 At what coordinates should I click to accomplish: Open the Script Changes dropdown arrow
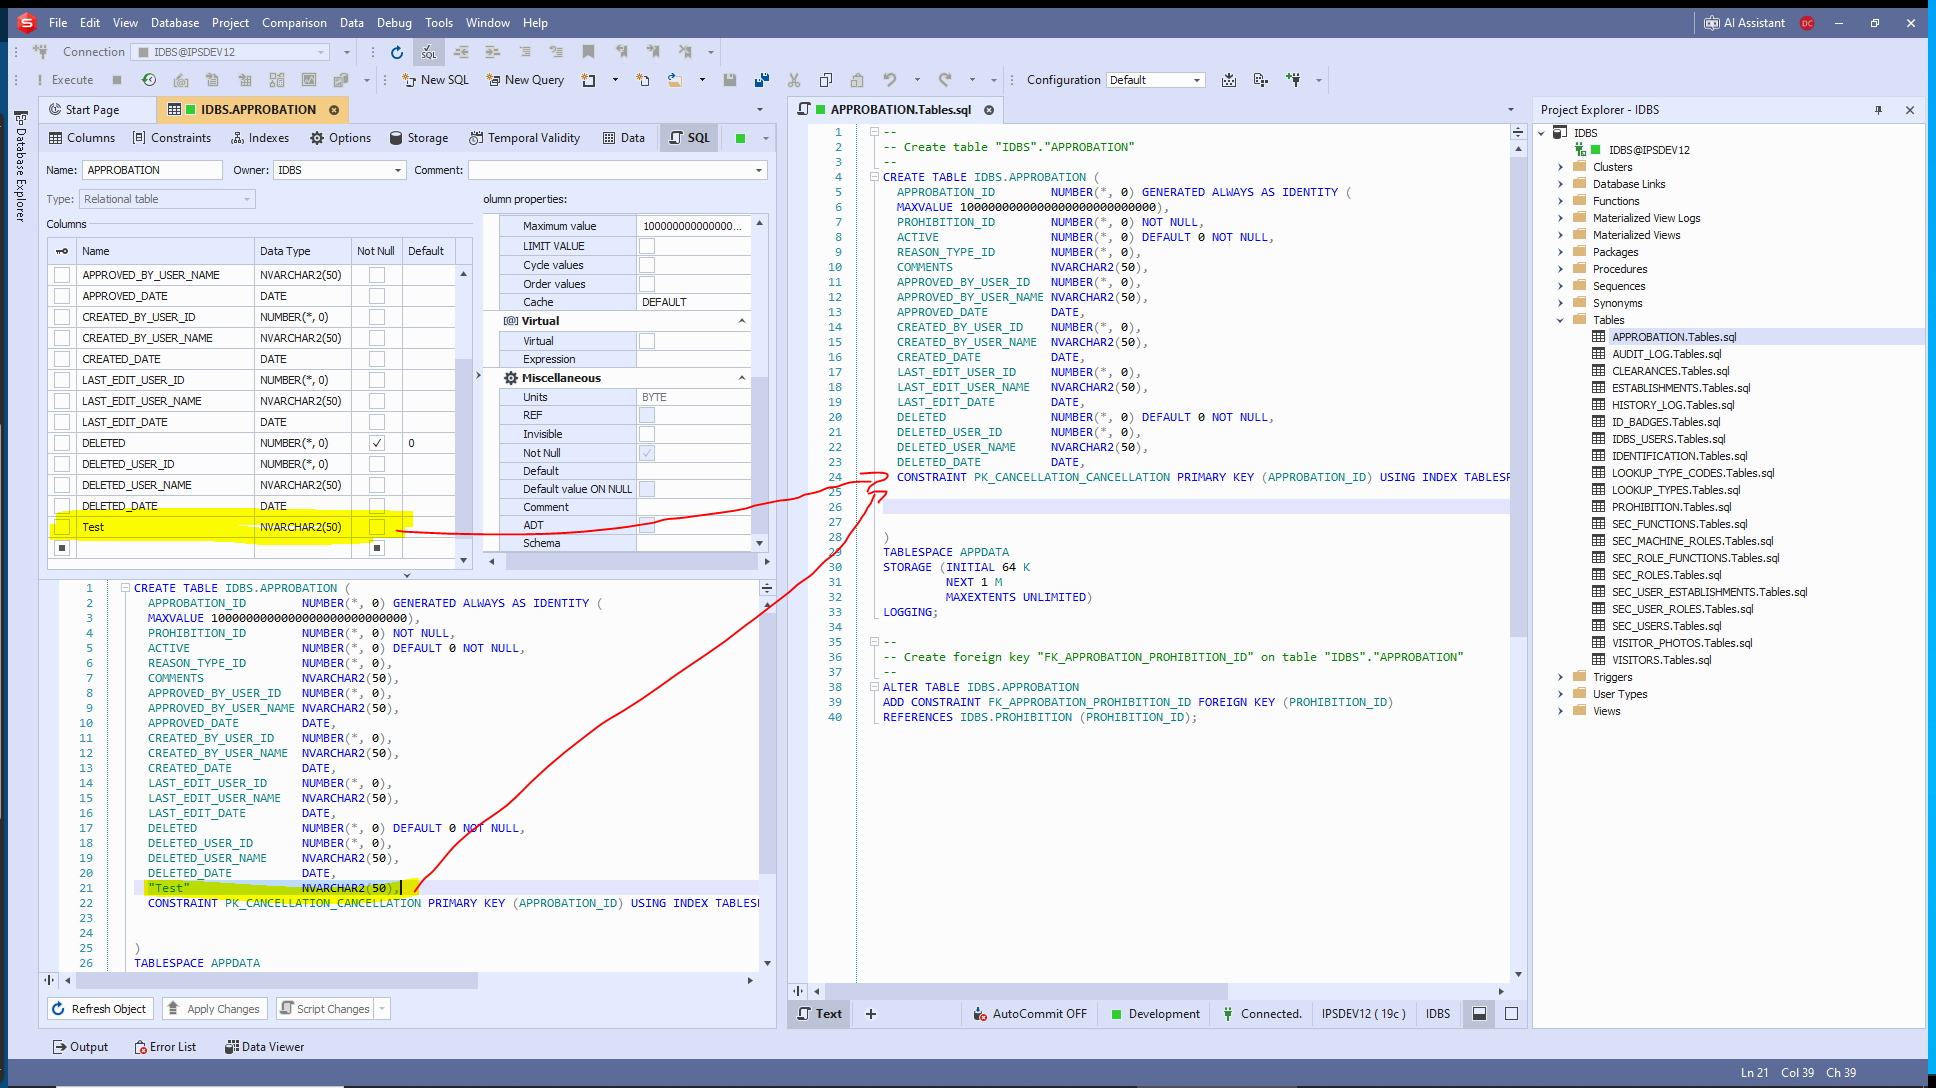(382, 1009)
